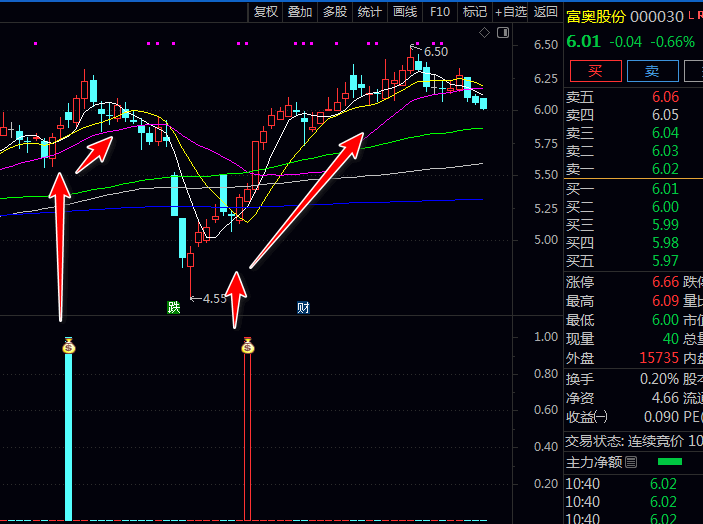The height and width of the screenshot is (524, 703).
Task: Click 外盘 value 15735
Action: click(659, 358)
